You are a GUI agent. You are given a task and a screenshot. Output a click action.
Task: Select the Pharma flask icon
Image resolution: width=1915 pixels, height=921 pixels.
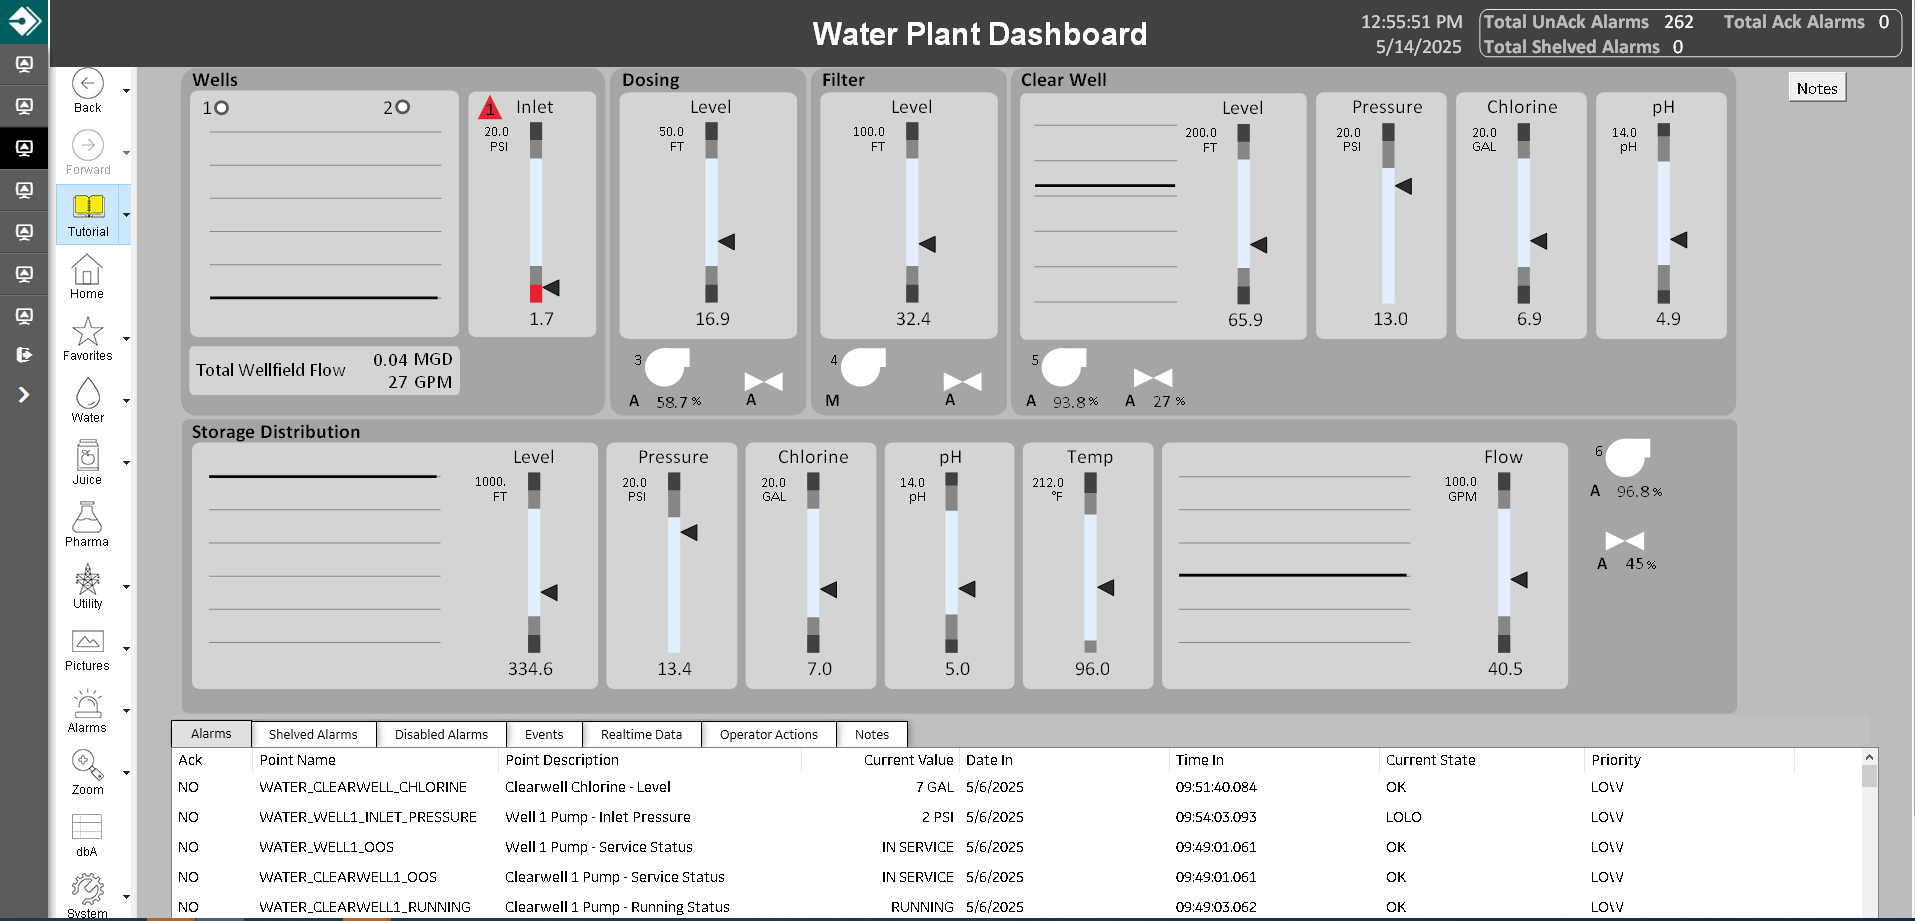[x=87, y=517]
